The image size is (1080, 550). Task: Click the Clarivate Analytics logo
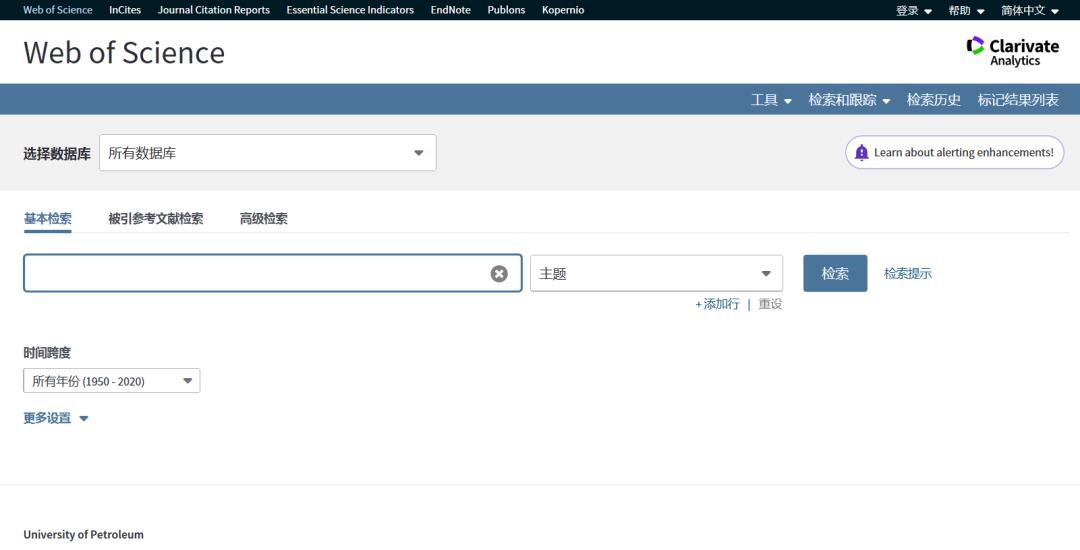pyautogui.click(x=1012, y=52)
